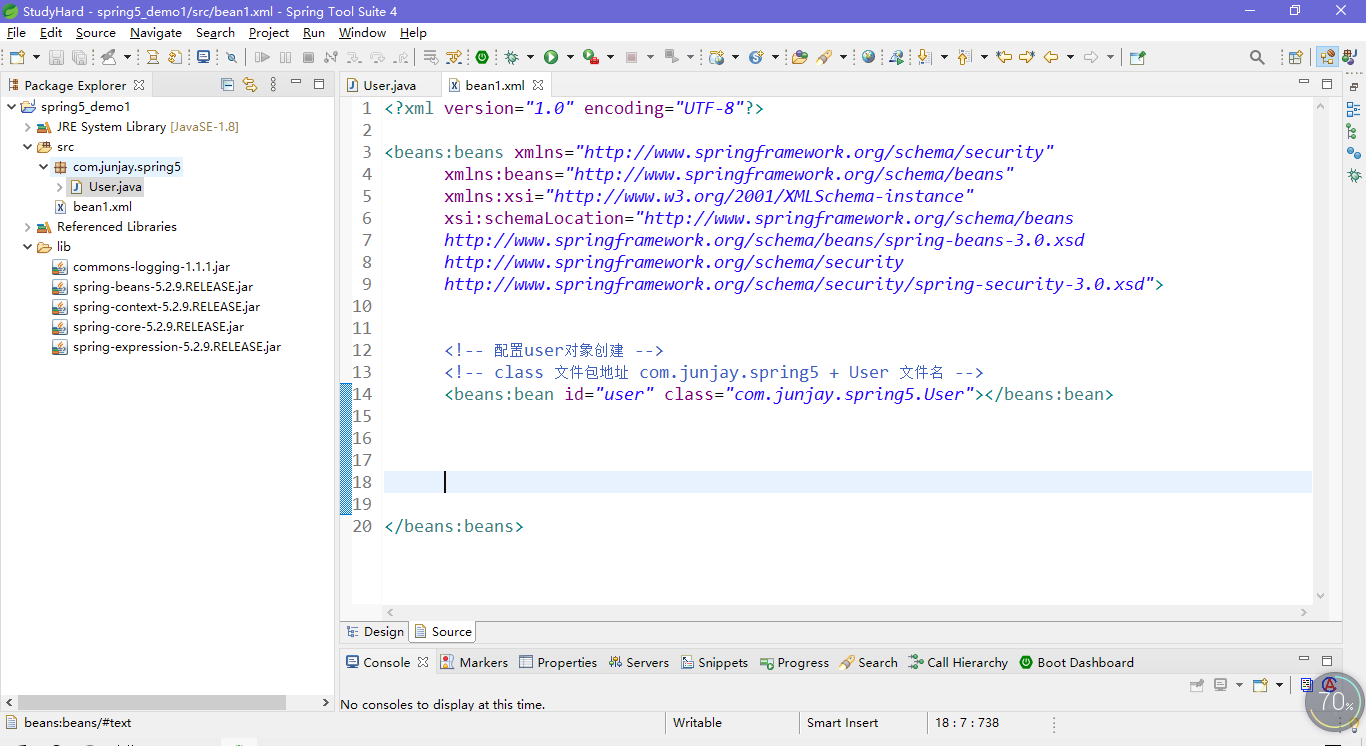Click the Spring perspective button

[x=1328, y=57]
